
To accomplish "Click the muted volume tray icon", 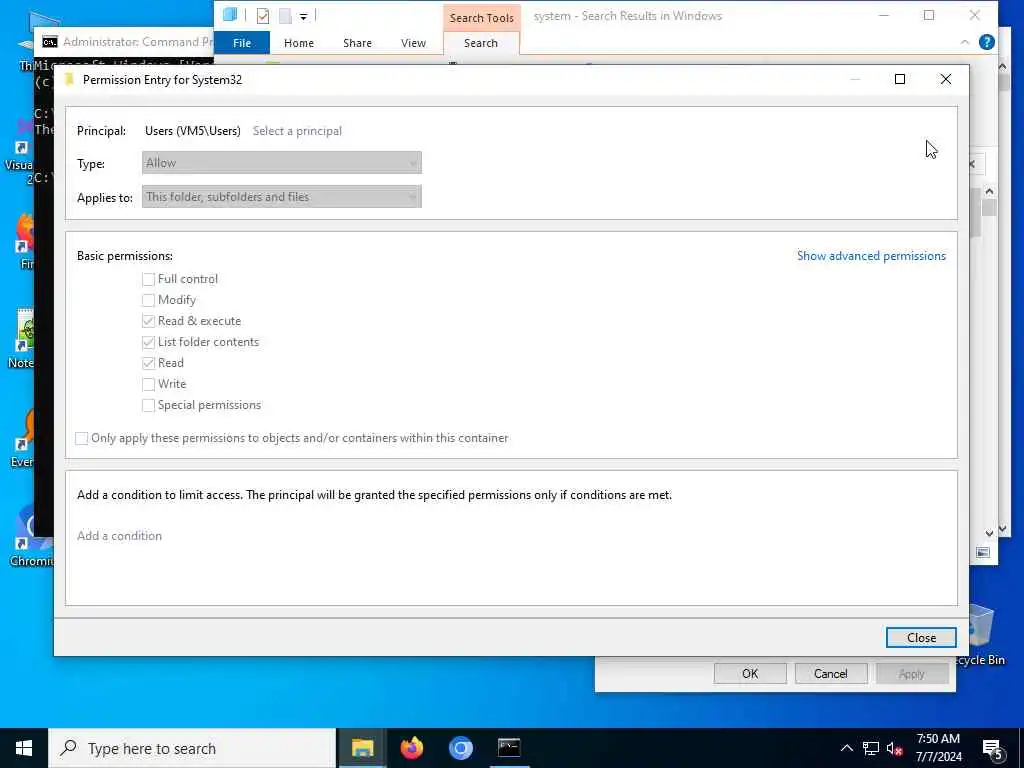I will coord(894,748).
